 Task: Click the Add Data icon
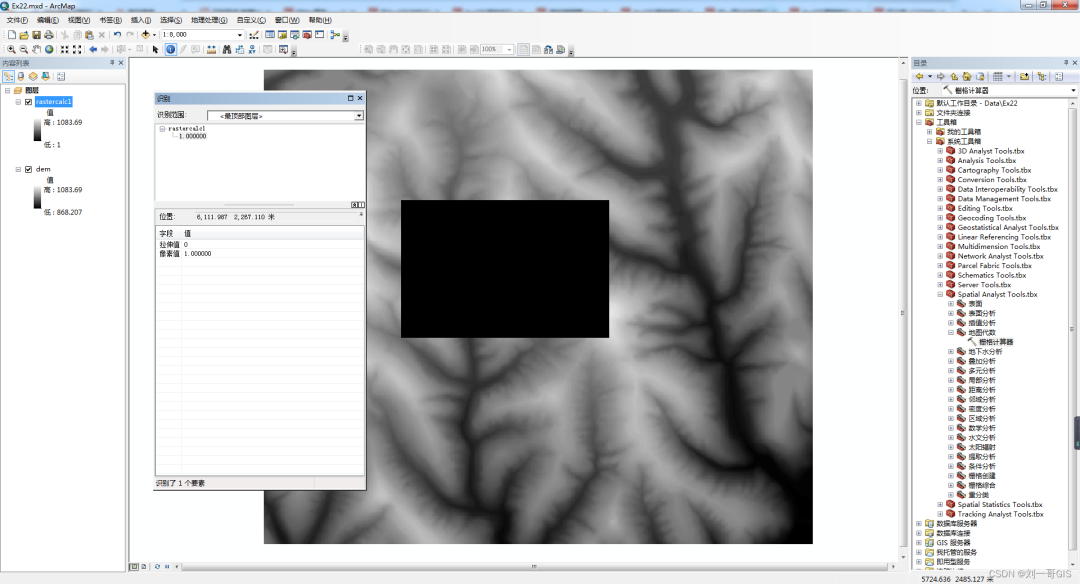point(145,34)
